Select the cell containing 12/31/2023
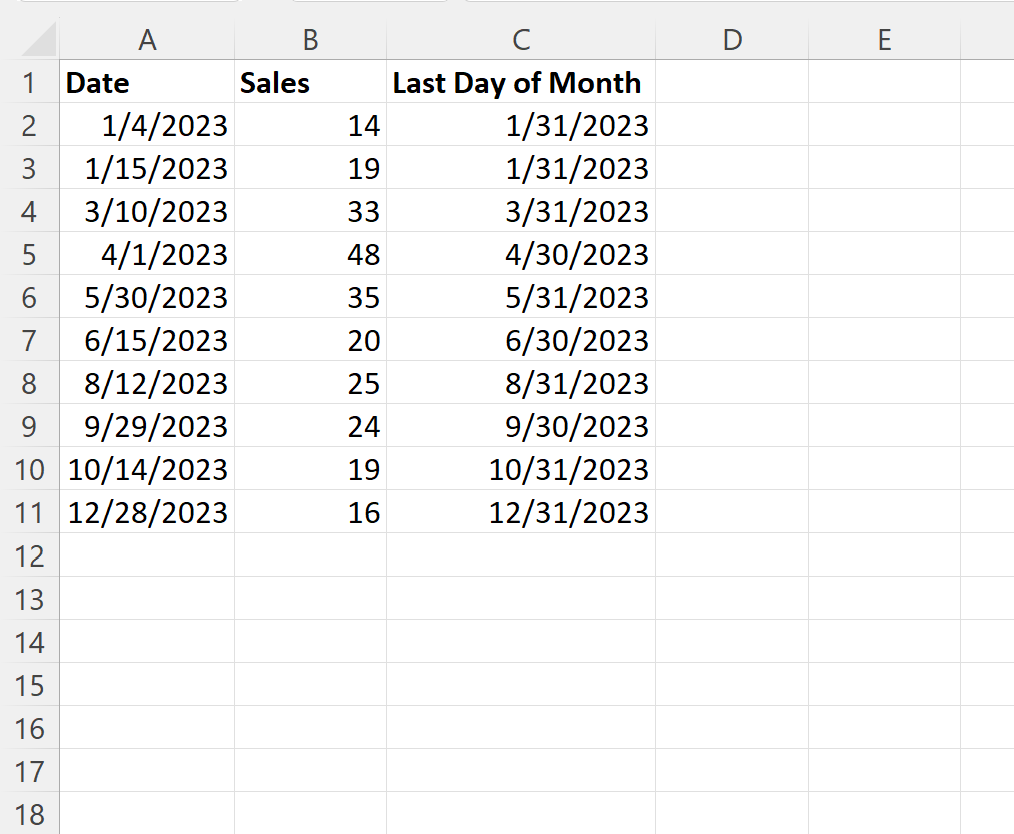This screenshot has width=1014, height=834. pyautogui.click(x=521, y=512)
